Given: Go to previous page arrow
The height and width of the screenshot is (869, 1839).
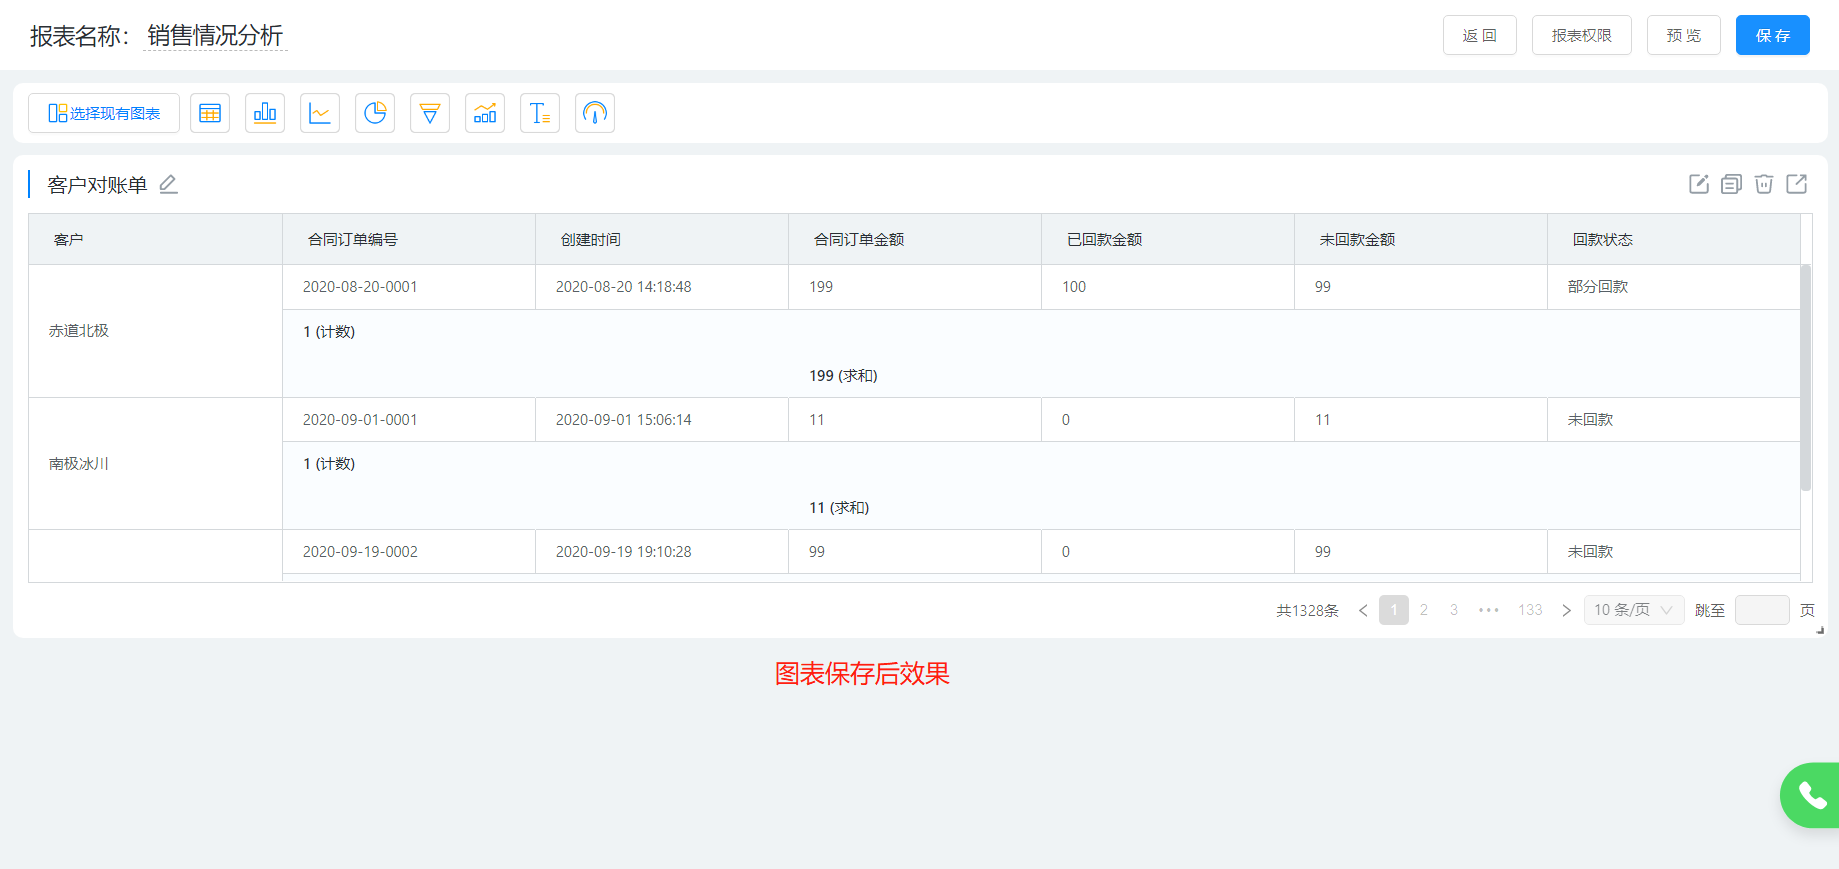Looking at the screenshot, I should click(x=1363, y=610).
